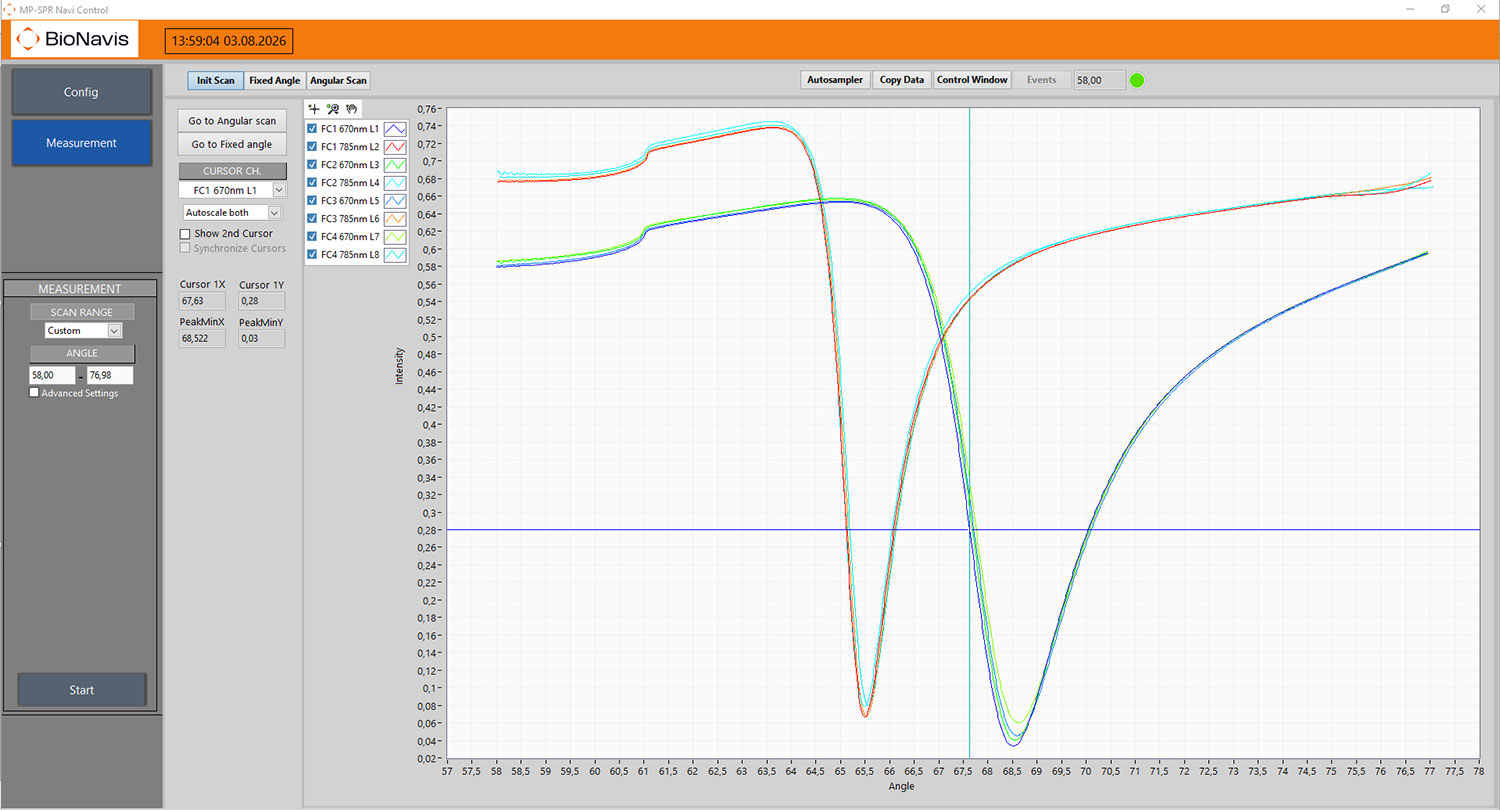The height and width of the screenshot is (810, 1500).
Task: Expand the Scan Range Custom dropdown
Action: pyautogui.click(x=83, y=330)
